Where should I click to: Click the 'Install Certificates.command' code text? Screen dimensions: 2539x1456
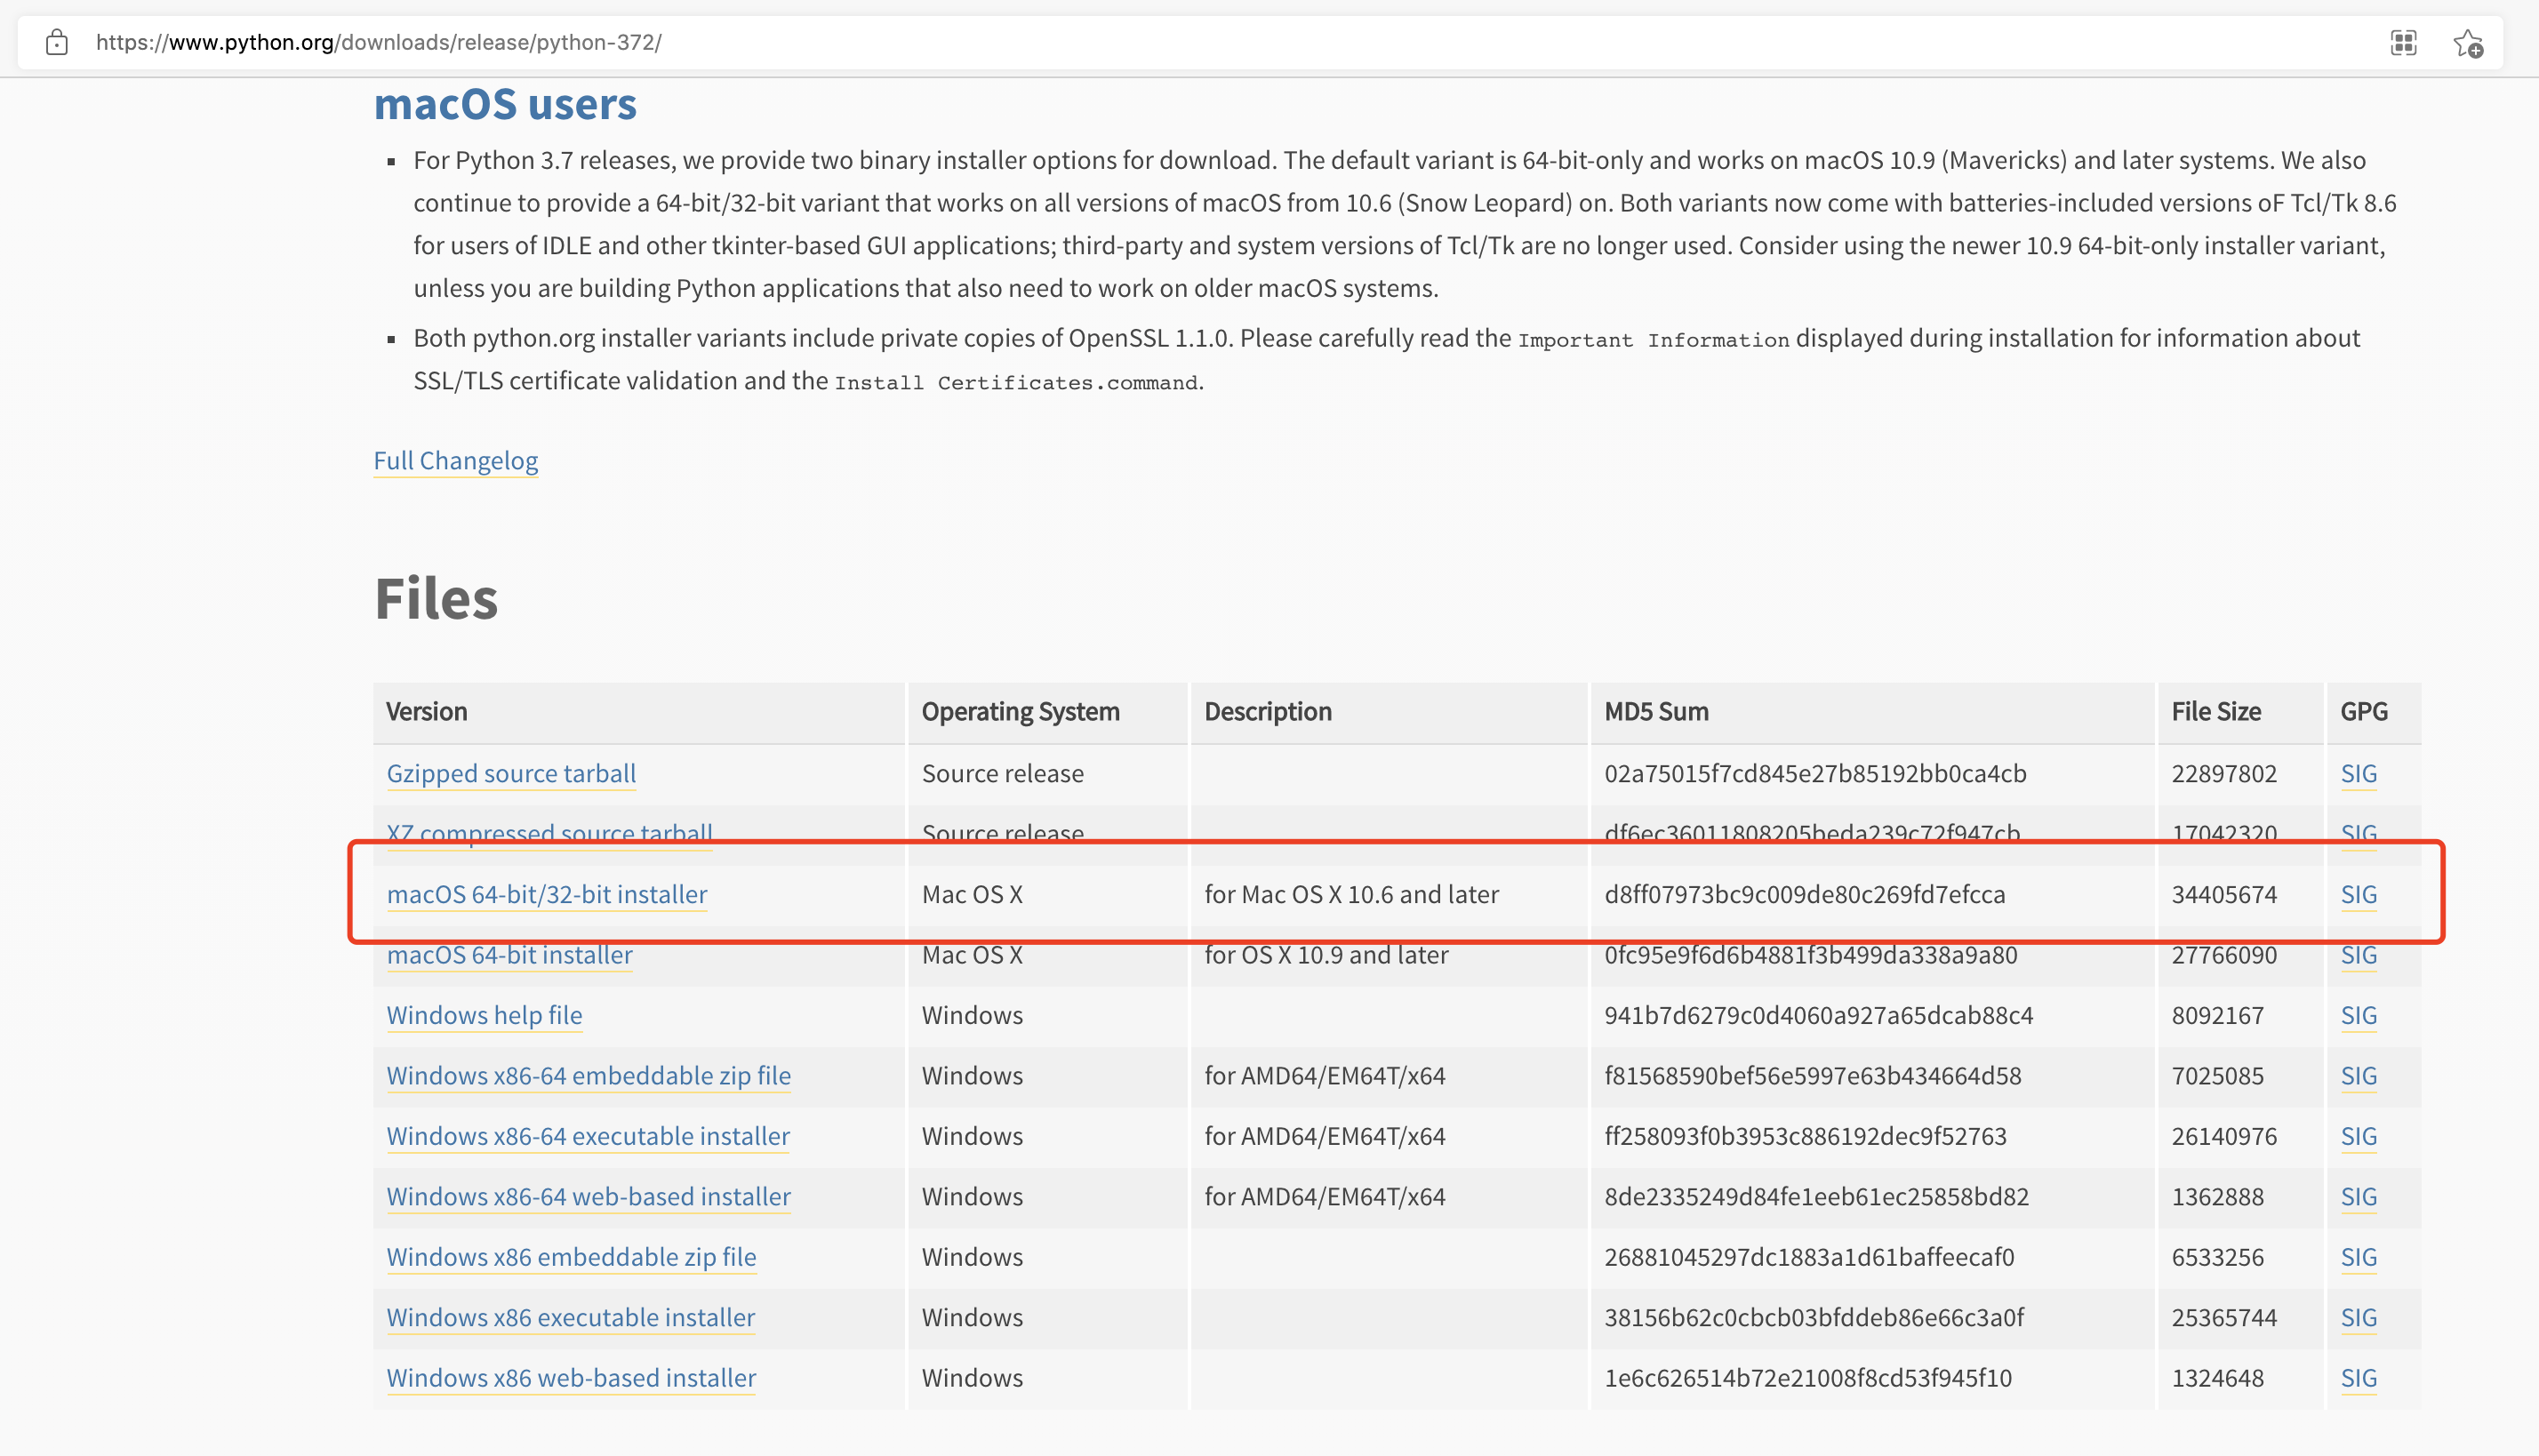(x=1016, y=383)
